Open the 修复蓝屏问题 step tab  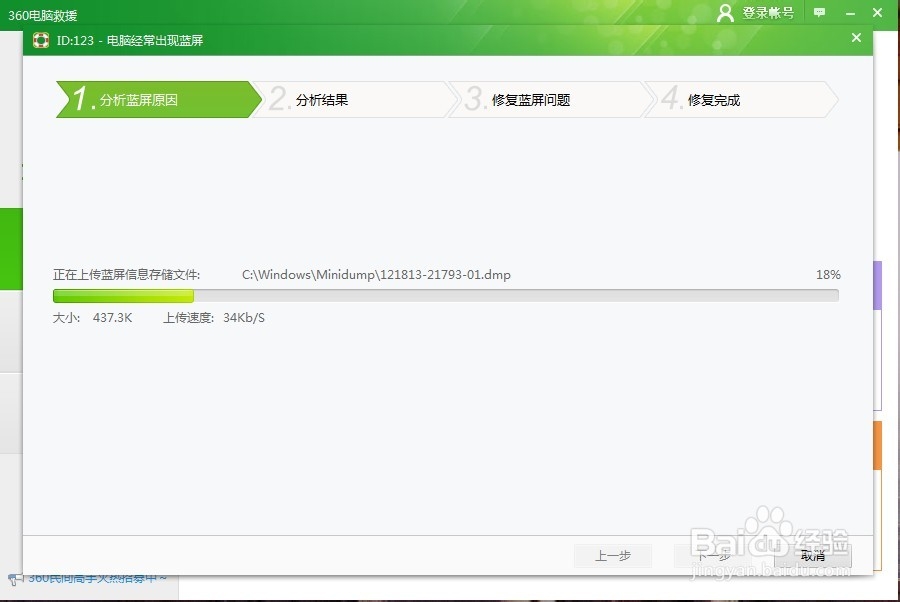click(530, 99)
